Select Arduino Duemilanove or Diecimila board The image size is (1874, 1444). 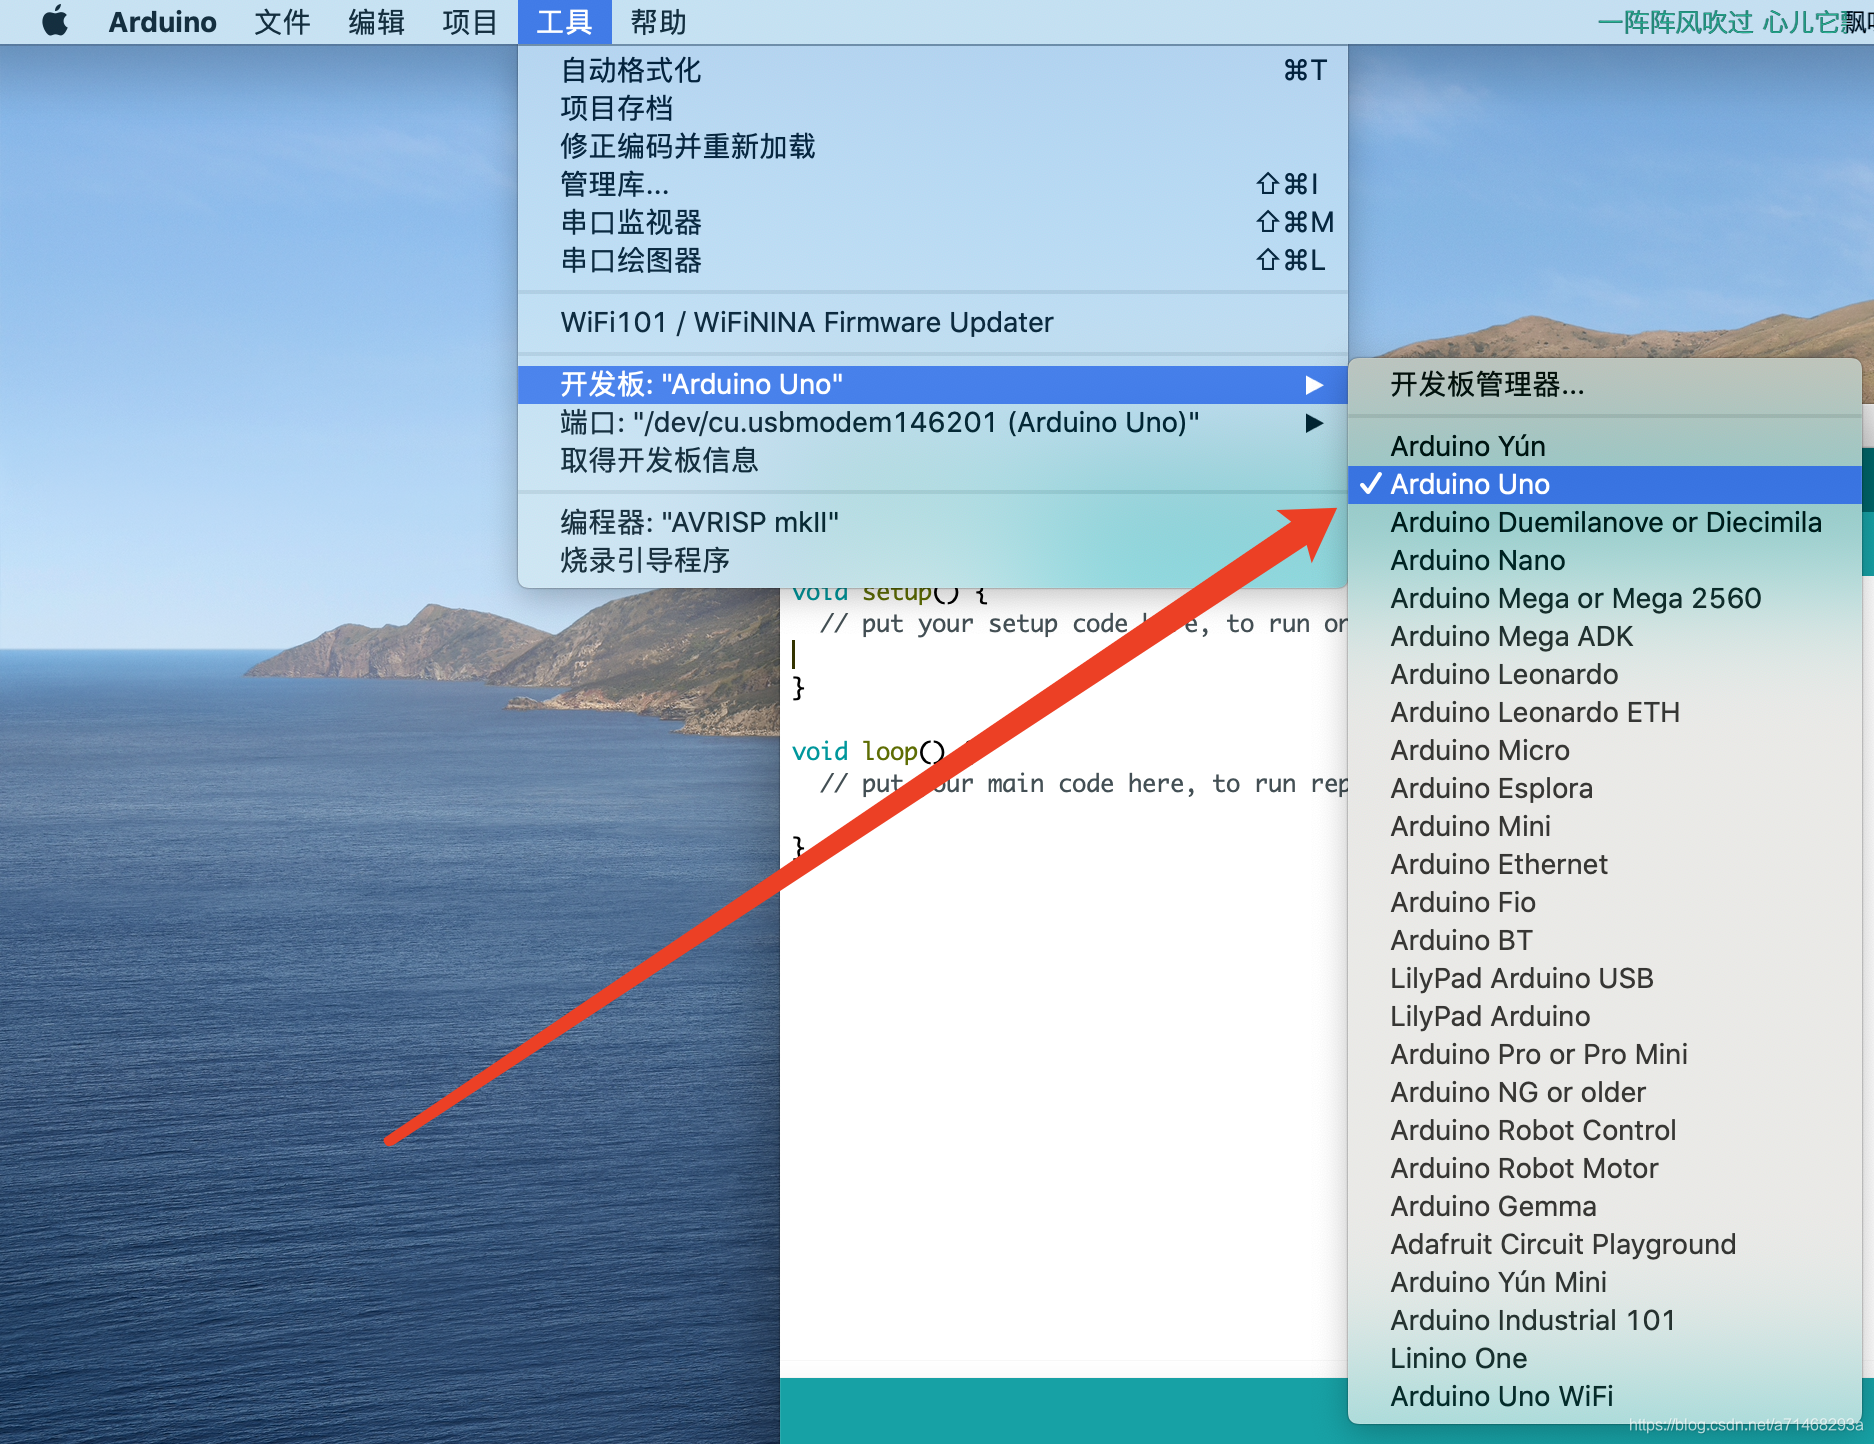coord(1604,522)
